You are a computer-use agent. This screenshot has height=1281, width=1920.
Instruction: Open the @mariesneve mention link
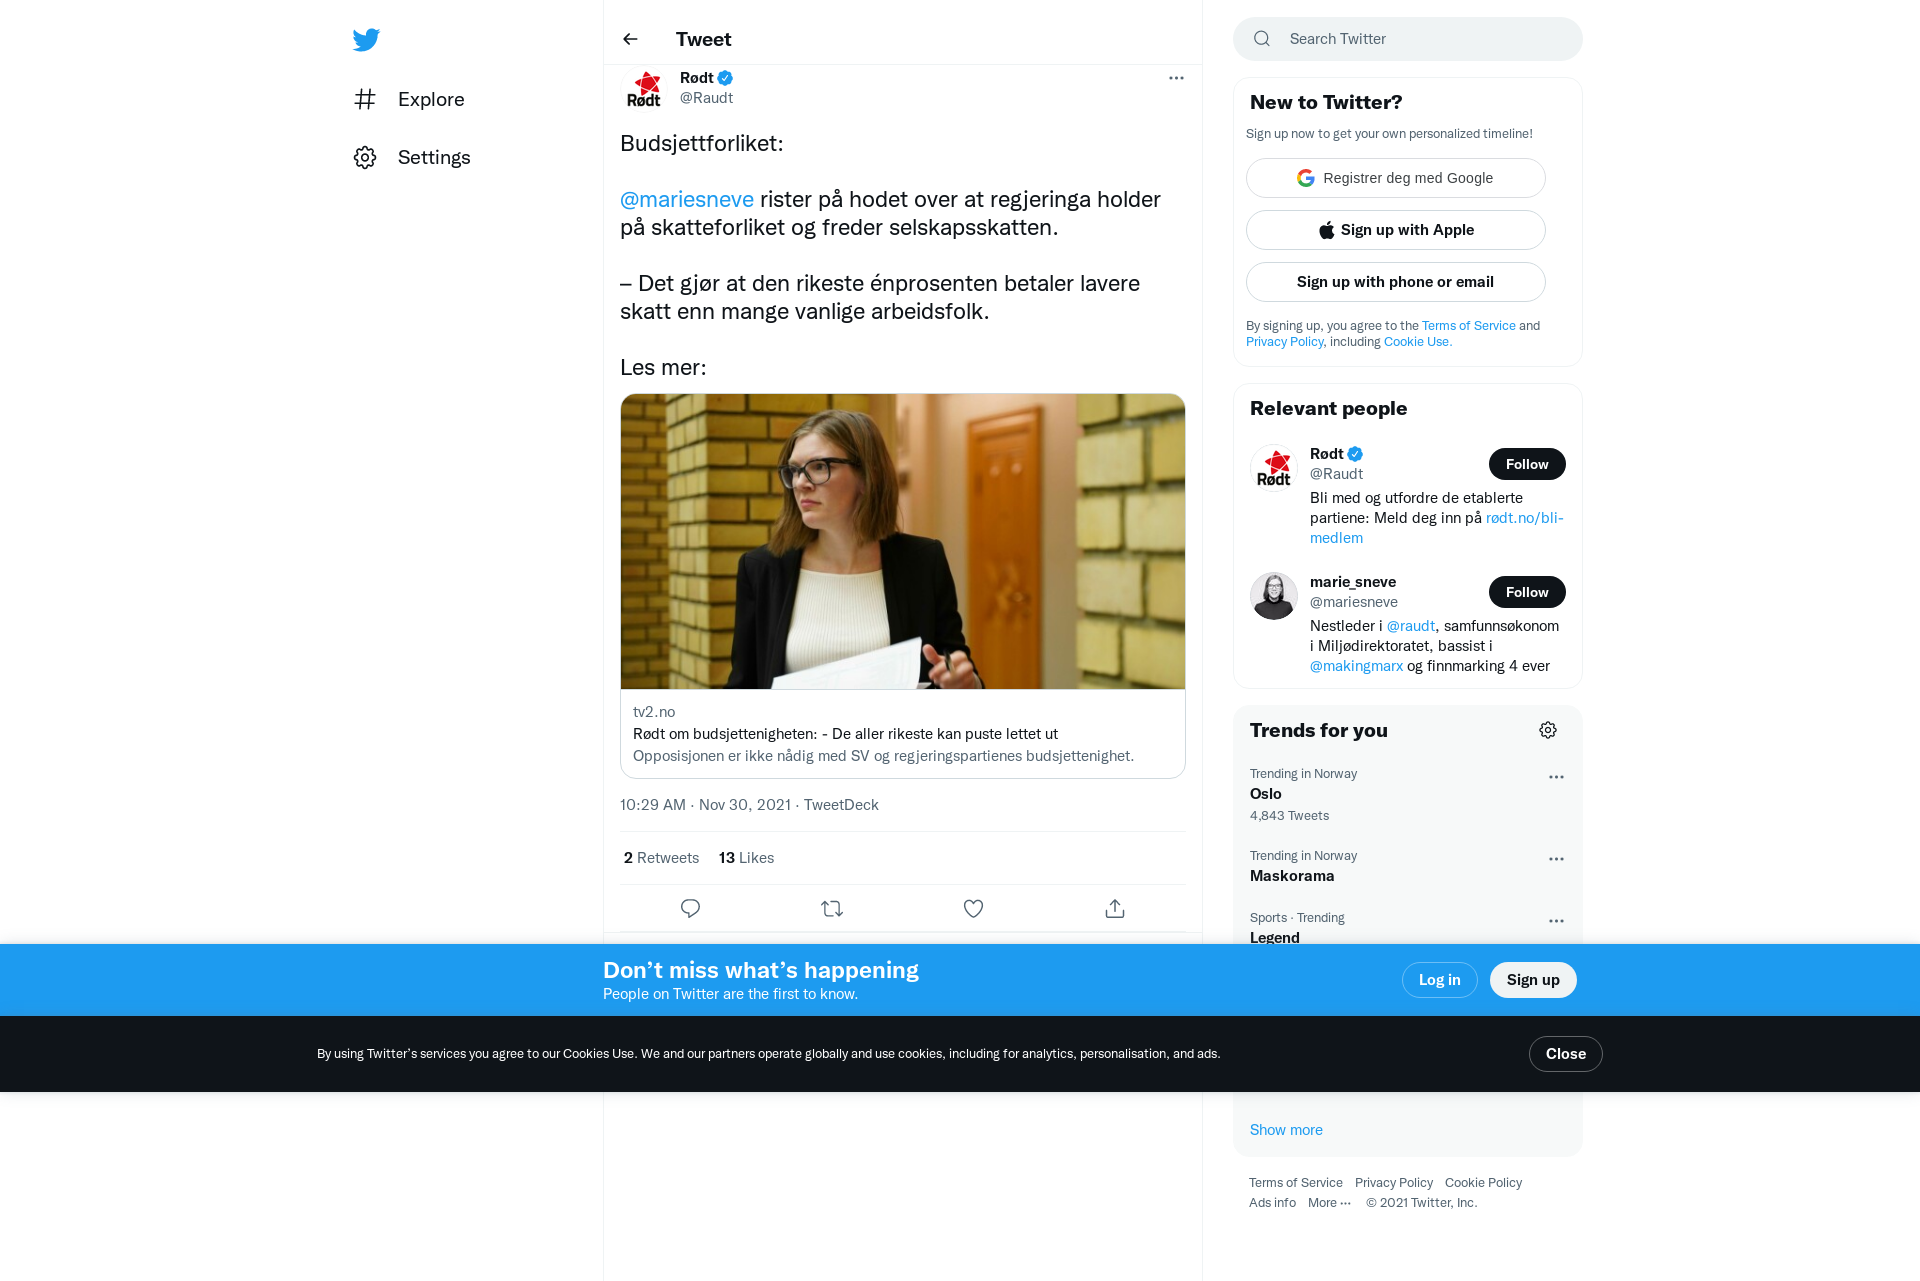pyautogui.click(x=687, y=199)
